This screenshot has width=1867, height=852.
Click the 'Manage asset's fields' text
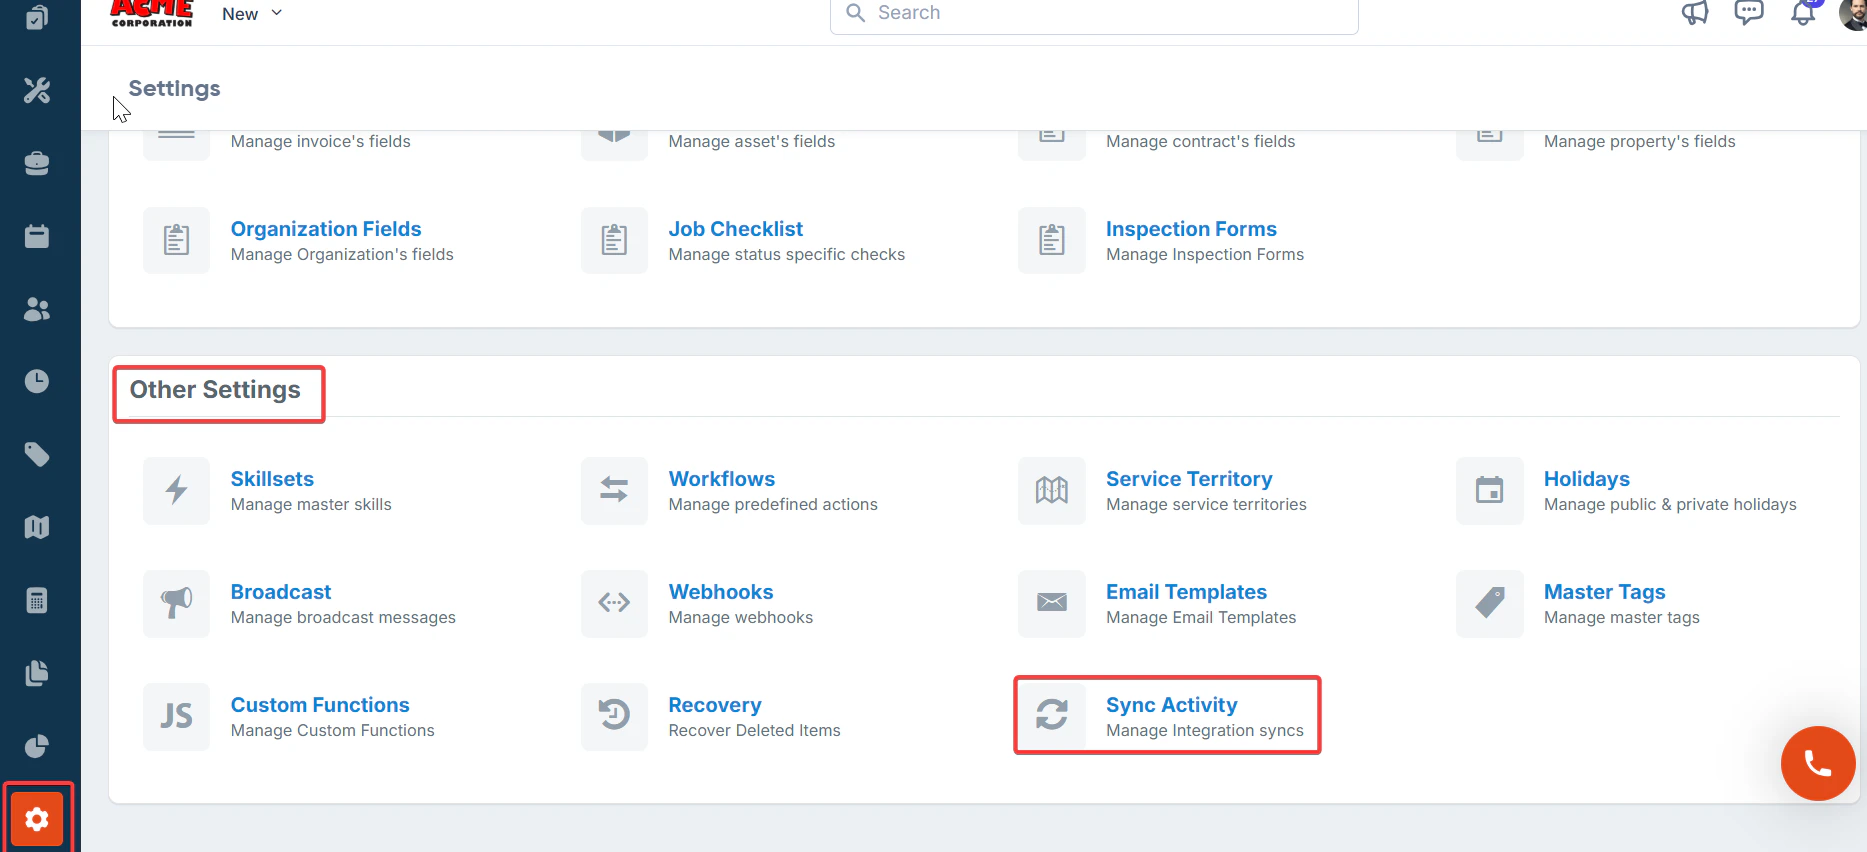click(x=752, y=141)
